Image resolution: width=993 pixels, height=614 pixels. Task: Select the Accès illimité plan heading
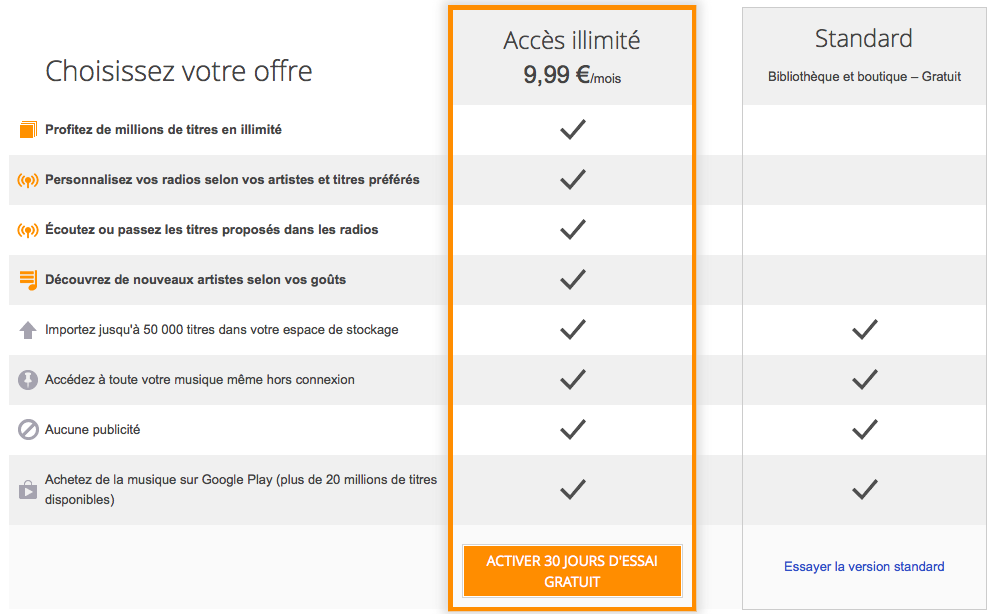tap(572, 41)
